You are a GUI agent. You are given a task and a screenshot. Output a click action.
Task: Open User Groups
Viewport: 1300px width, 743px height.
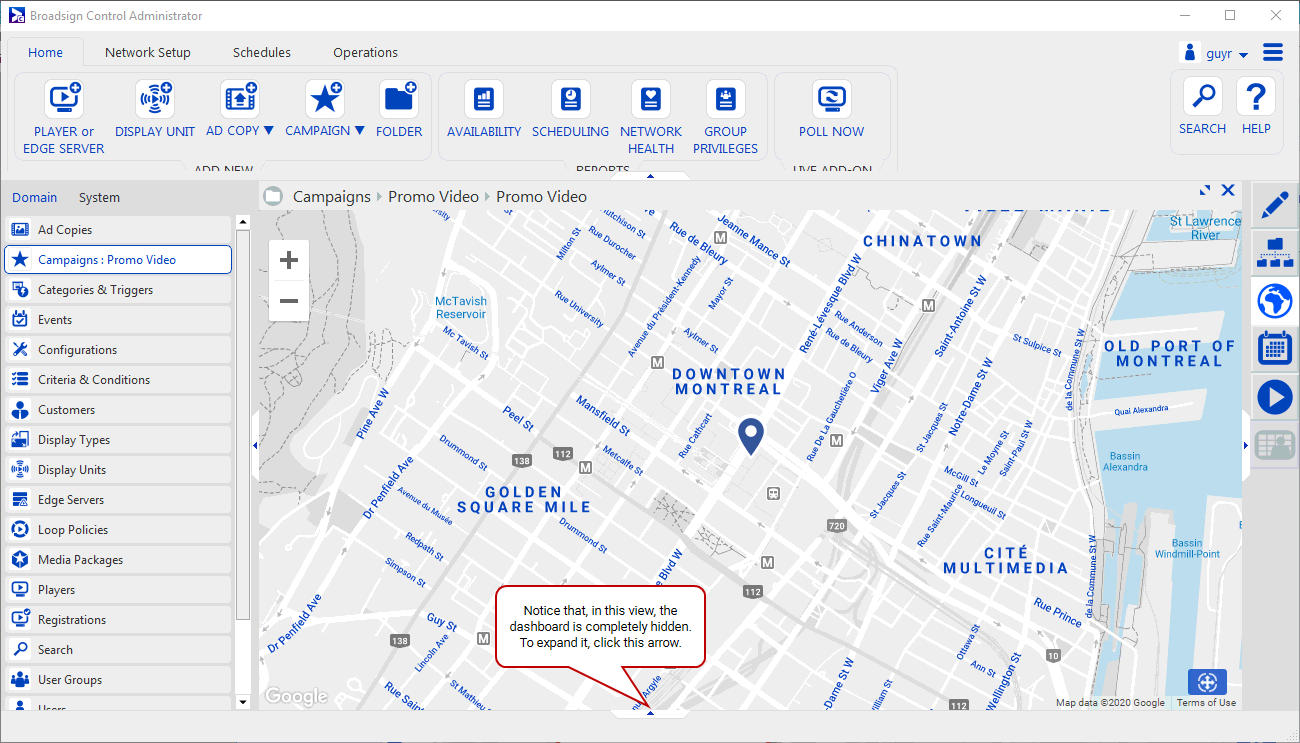click(118, 680)
